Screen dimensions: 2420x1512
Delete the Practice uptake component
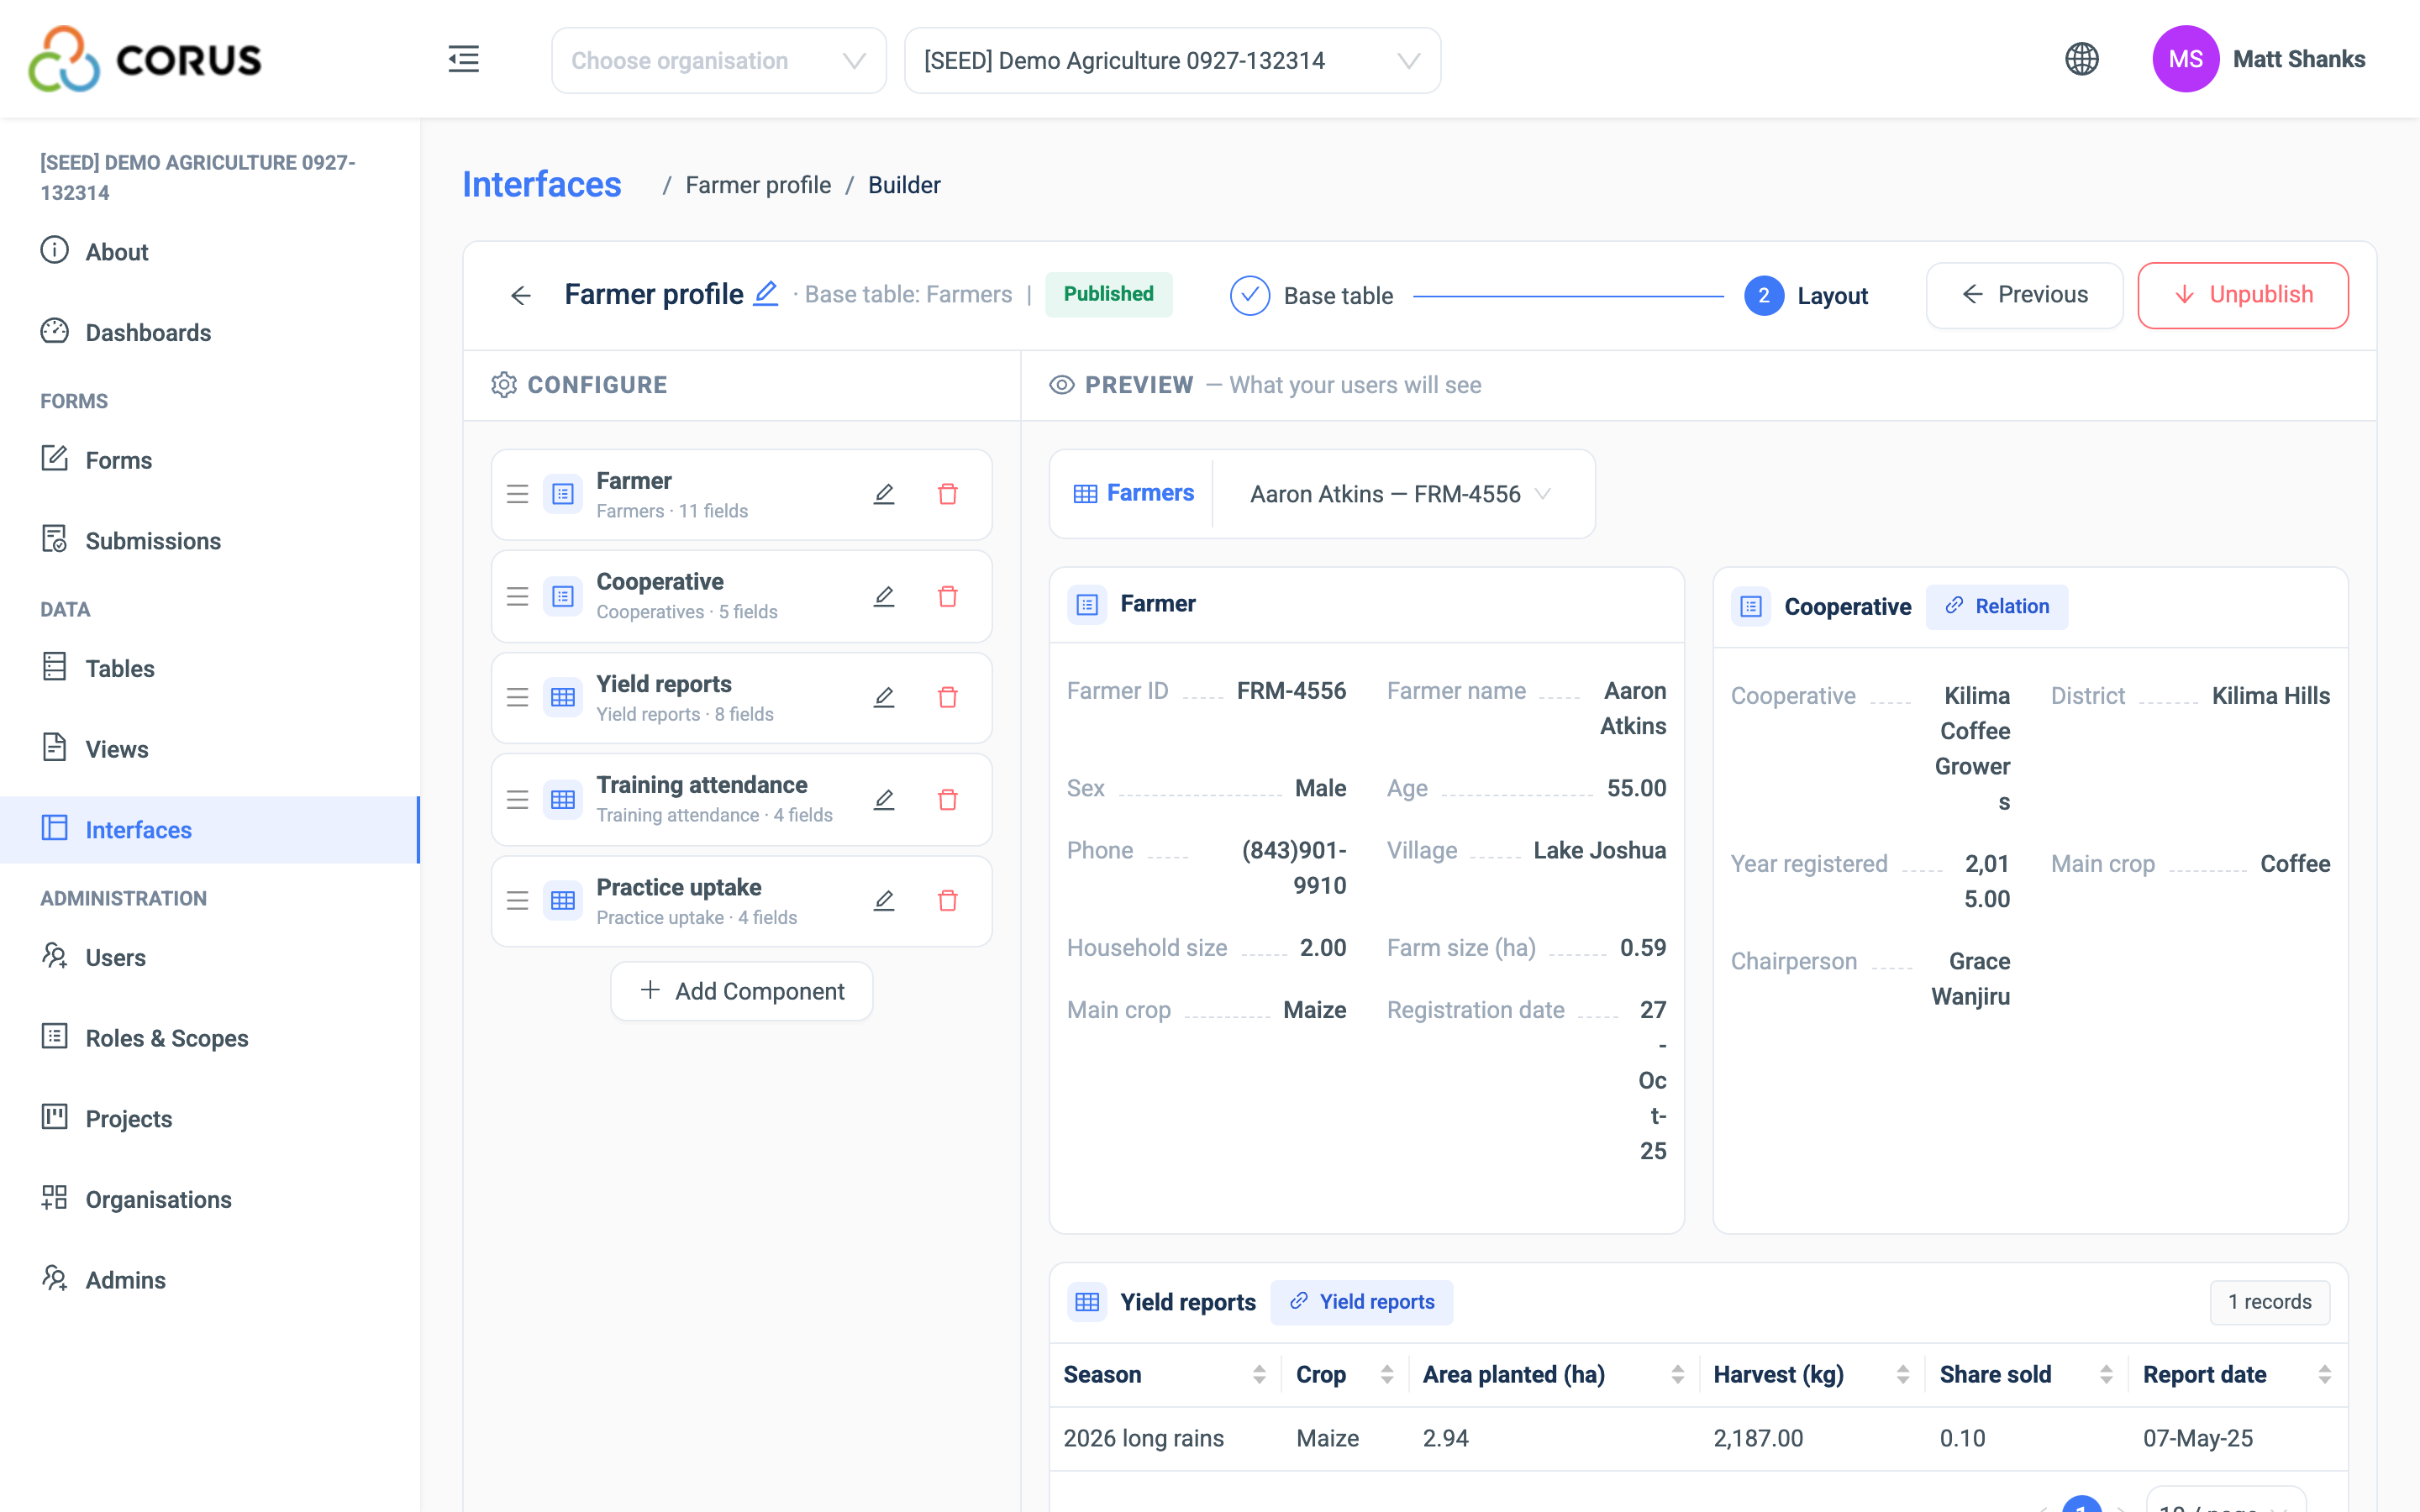948,901
